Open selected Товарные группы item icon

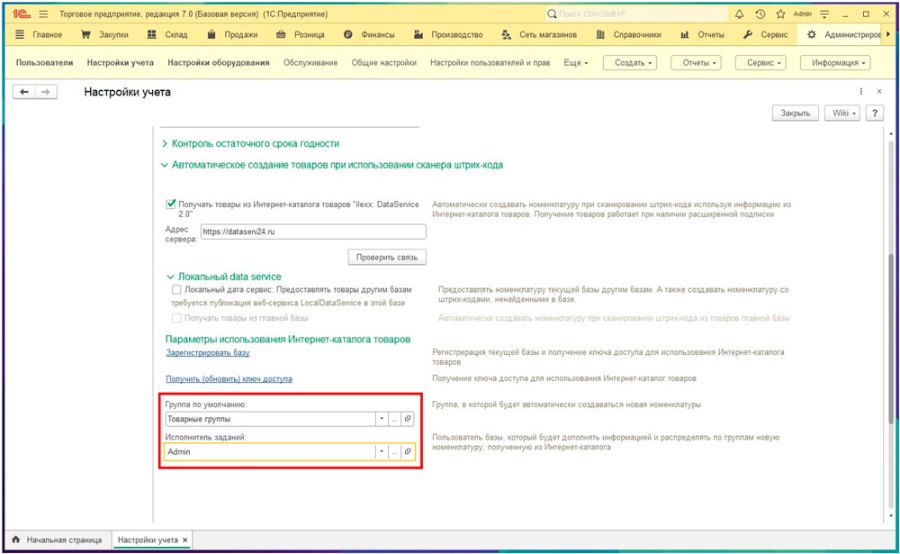(x=408, y=419)
